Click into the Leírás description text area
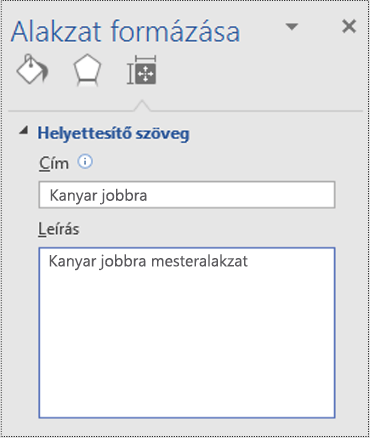 pos(187,333)
